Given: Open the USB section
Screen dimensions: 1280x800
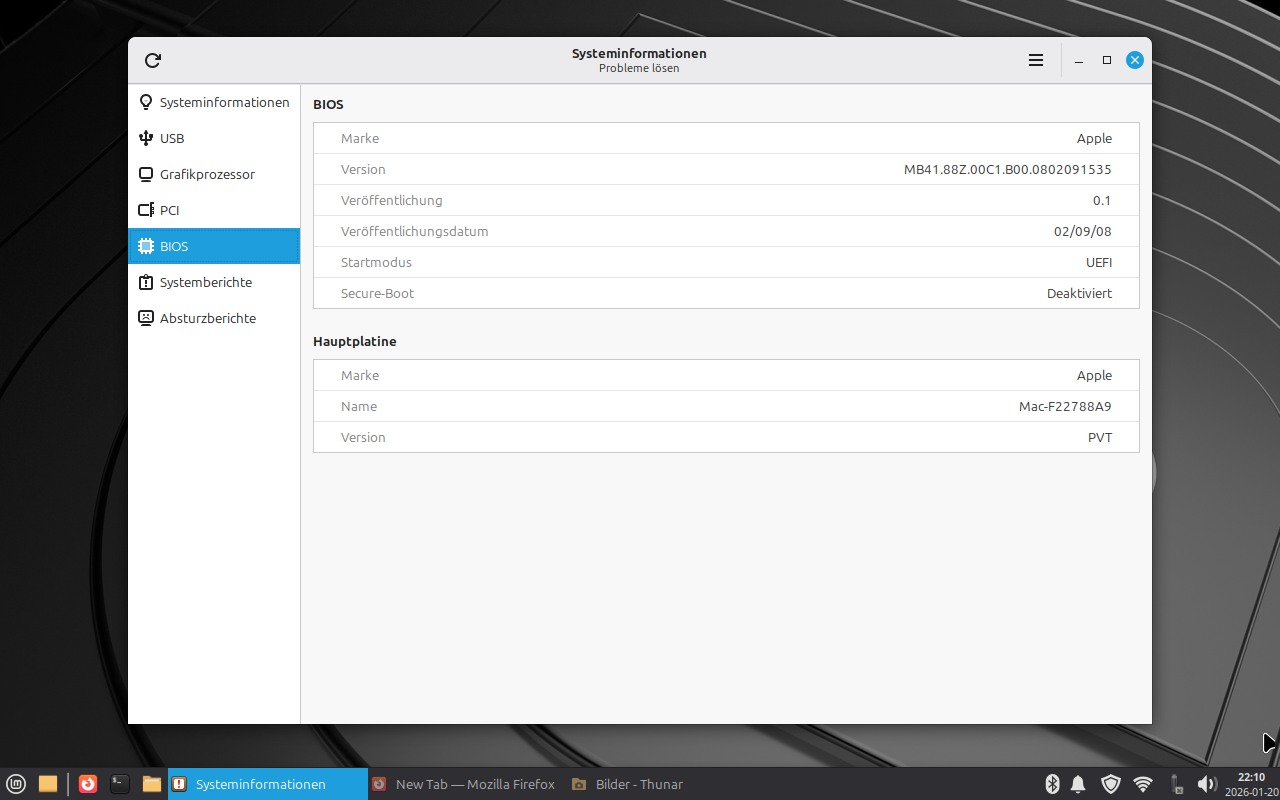Looking at the screenshot, I should 172,138.
